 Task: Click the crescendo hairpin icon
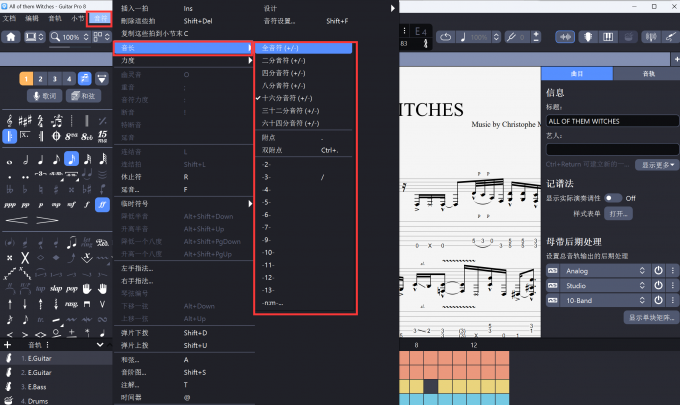(x=17, y=220)
